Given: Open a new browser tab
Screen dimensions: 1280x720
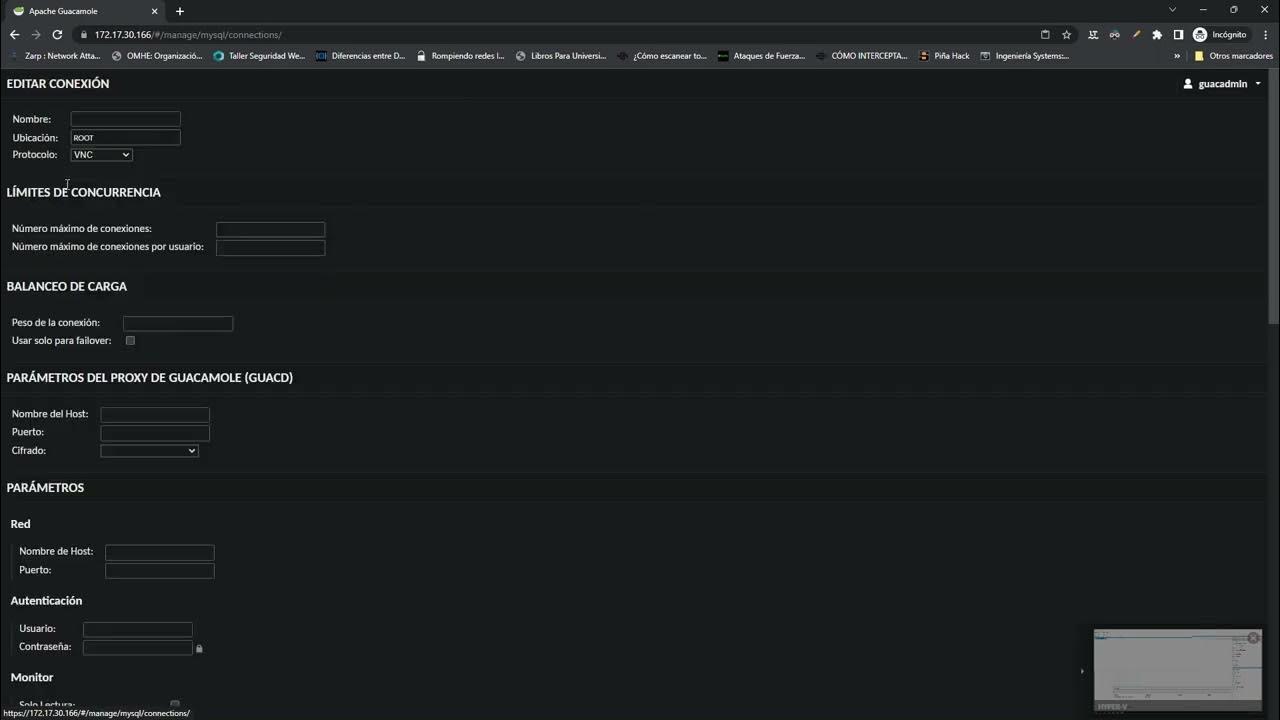Looking at the screenshot, I should point(180,11).
